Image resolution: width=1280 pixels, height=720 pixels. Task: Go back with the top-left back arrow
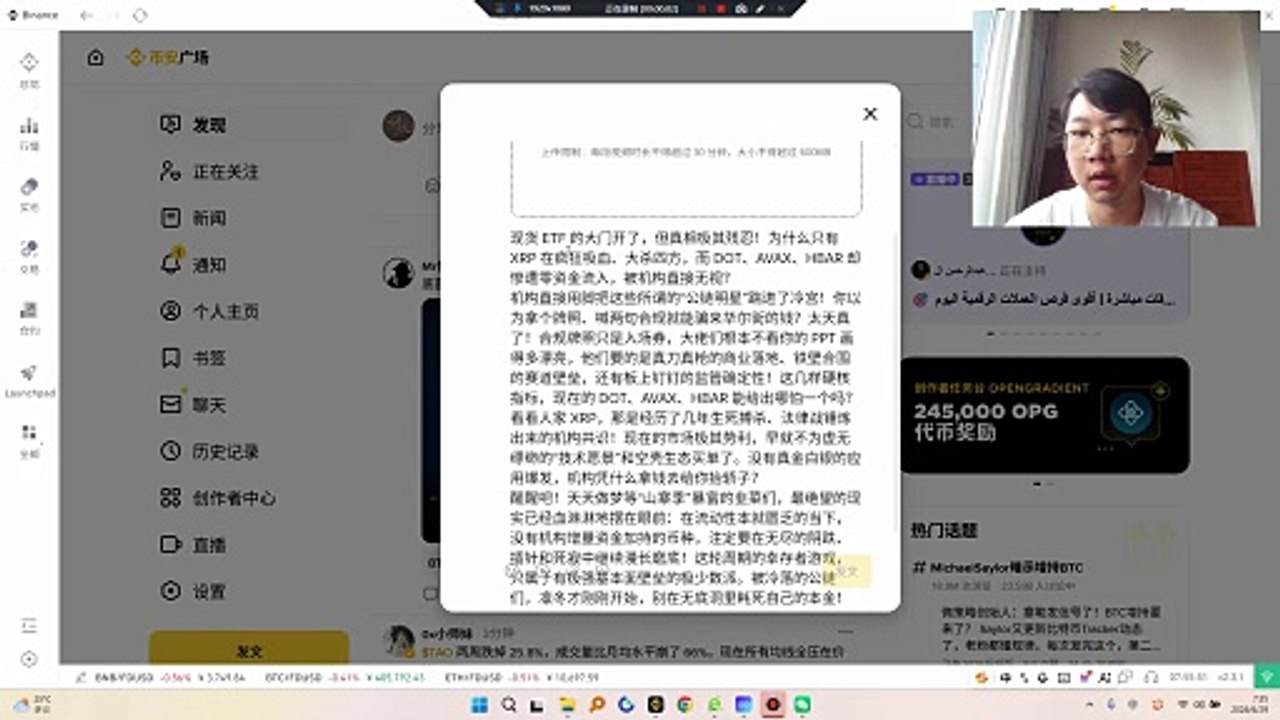click(87, 15)
